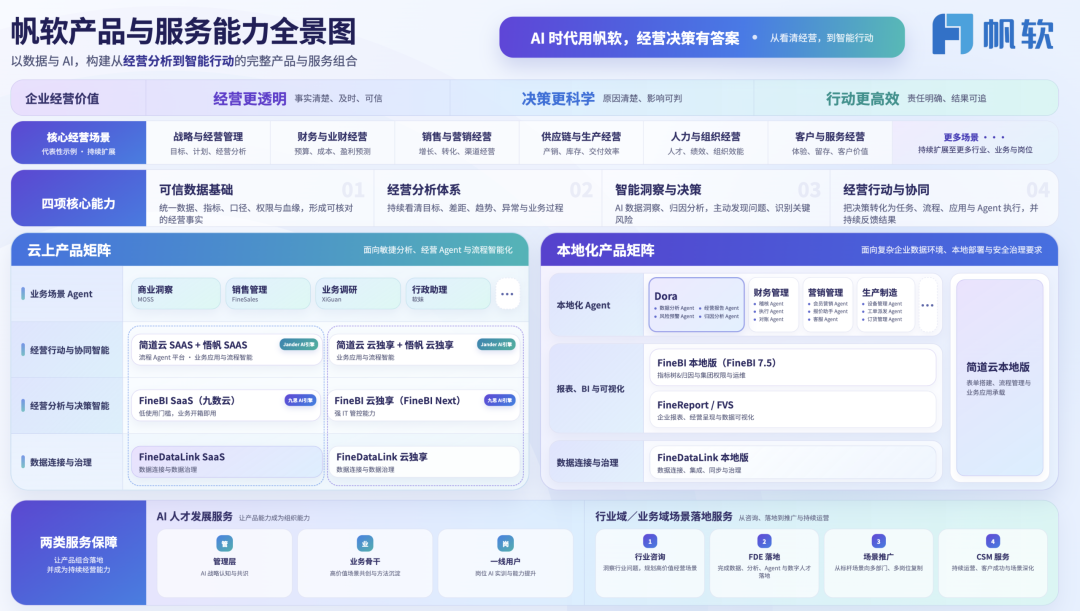Choose FineBI 云独享（FineBI Next）card
This screenshot has width=1080, height=611.
pyautogui.click(x=424, y=406)
